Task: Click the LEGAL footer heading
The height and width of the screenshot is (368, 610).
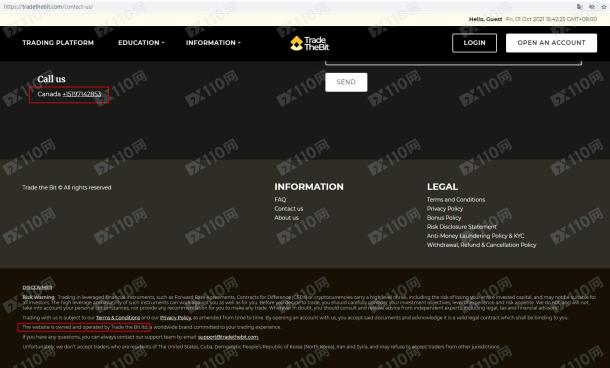Action: point(442,187)
